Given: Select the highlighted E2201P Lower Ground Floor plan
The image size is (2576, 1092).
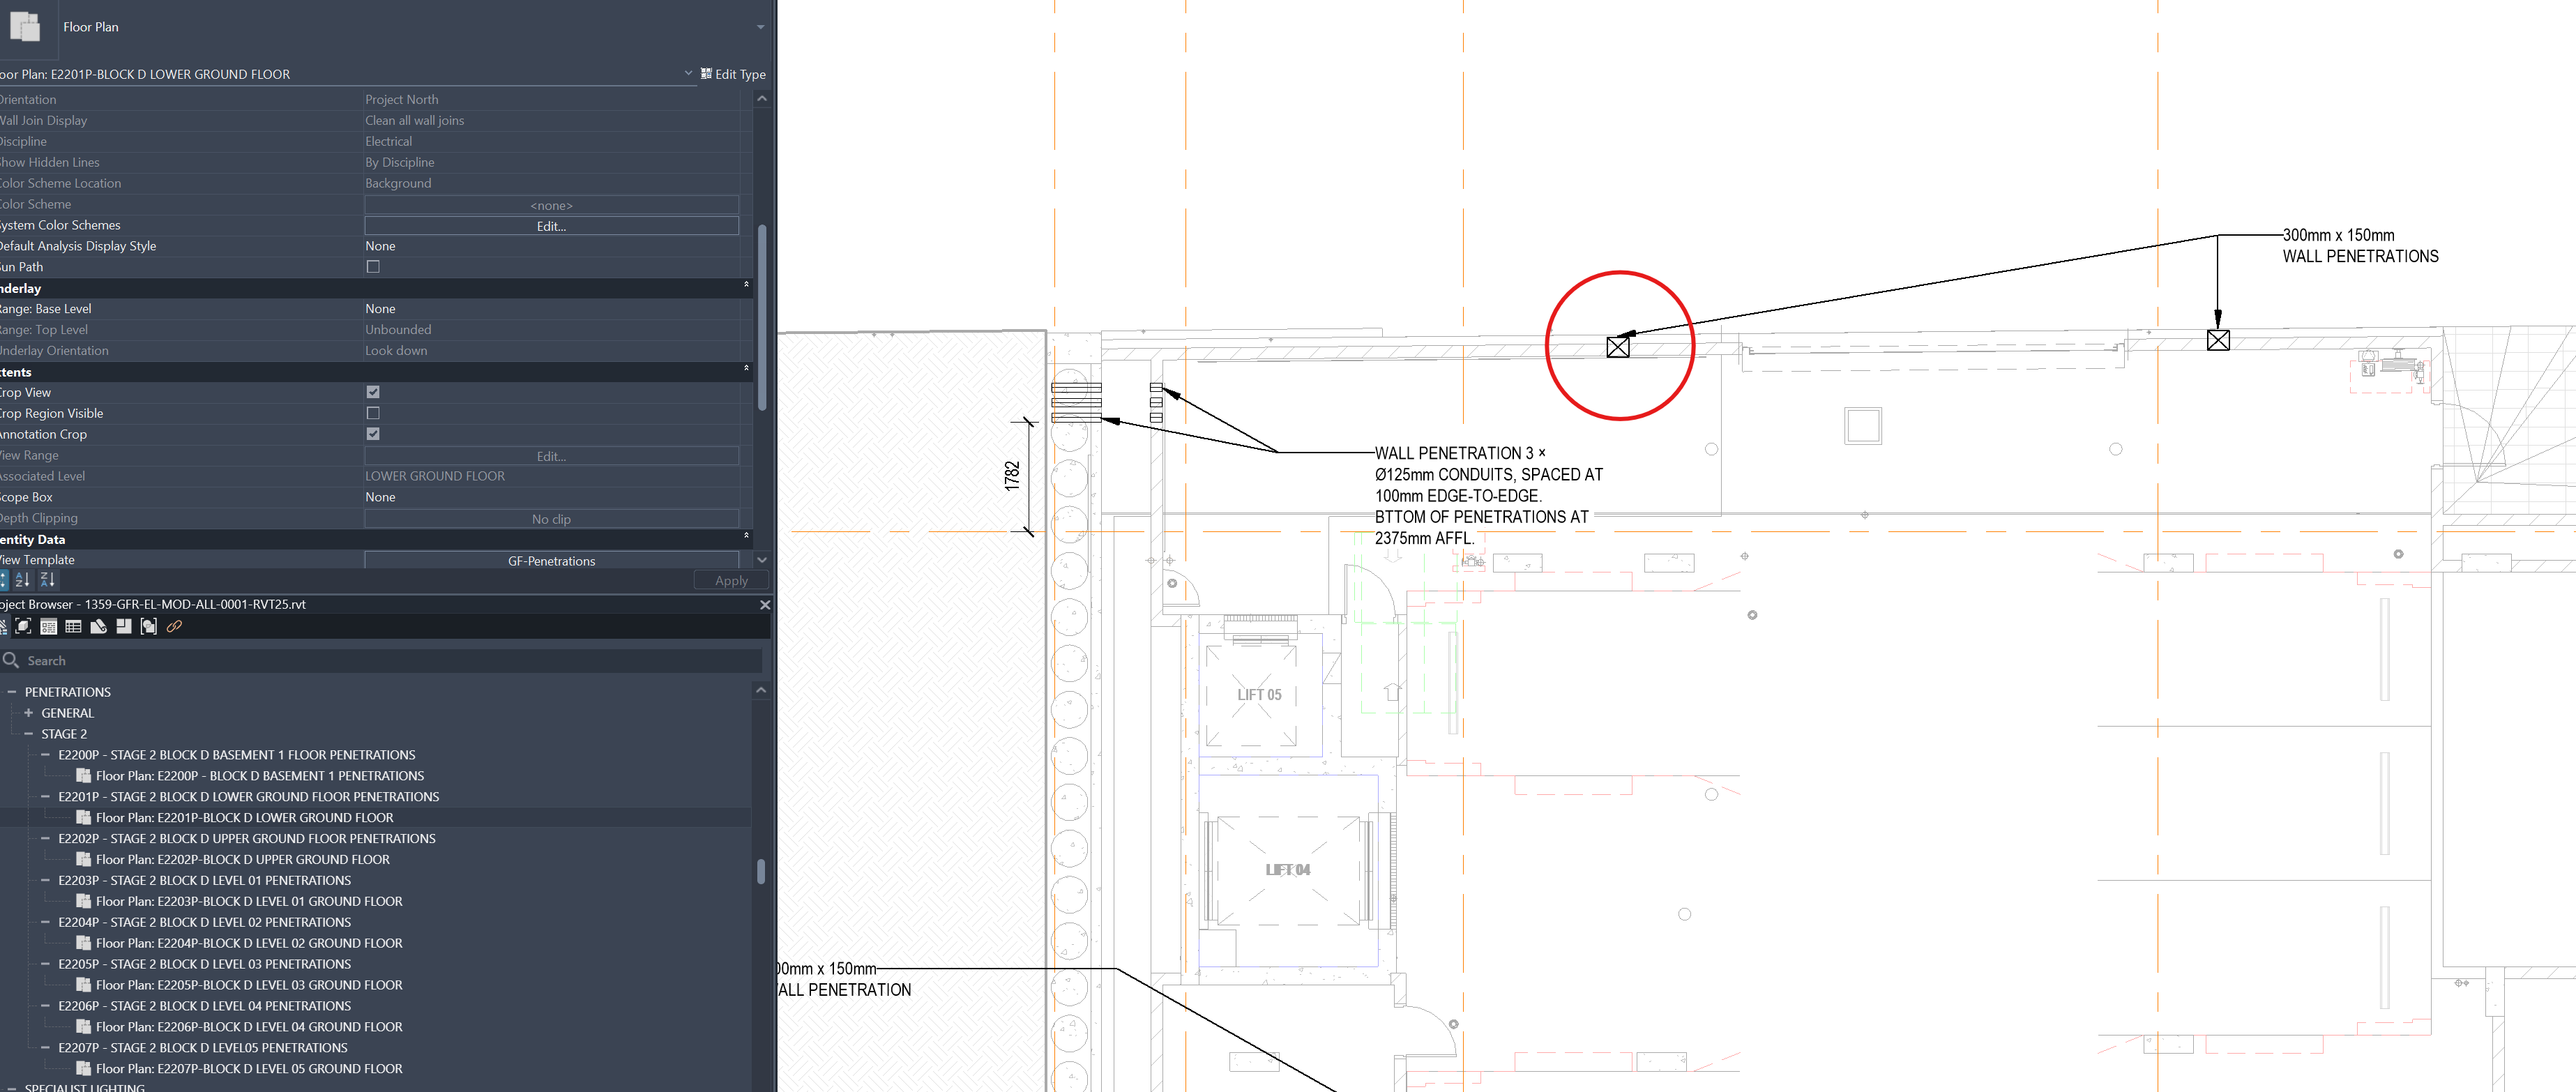Looking at the screenshot, I should click(x=245, y=818).
